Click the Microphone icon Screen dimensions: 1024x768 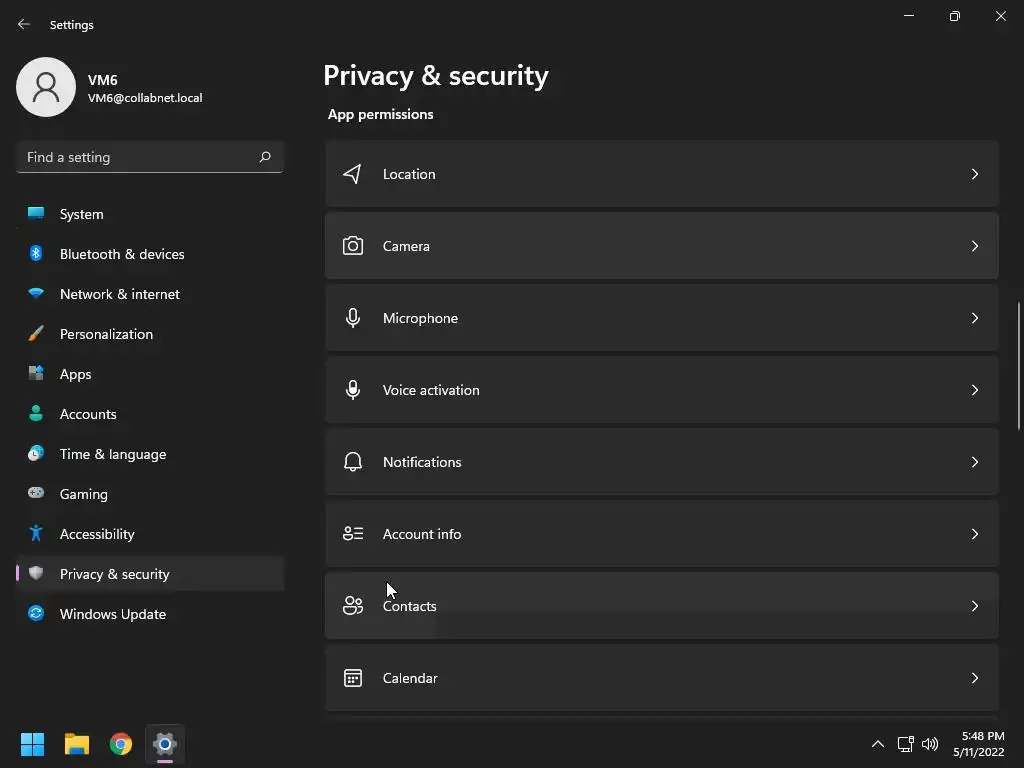352,318
